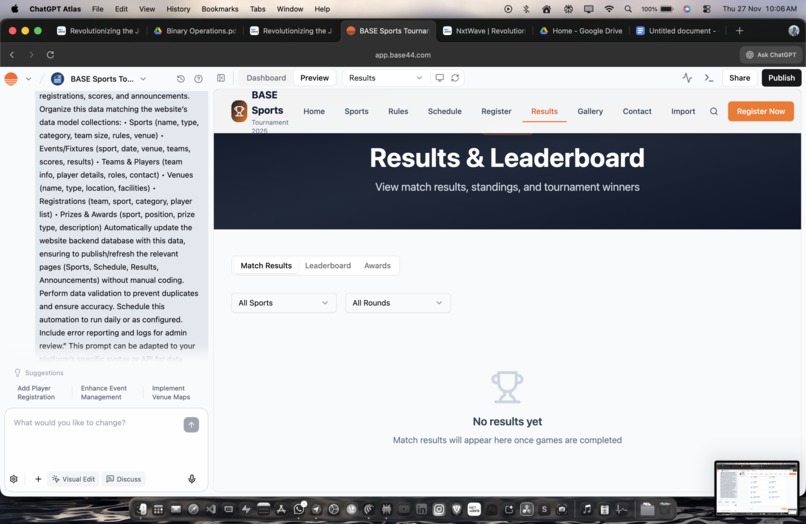Image resolution: width=806 pixels, height=524 pixels.
Task: Enable Visual Edit mode
Action: point(74,479)
